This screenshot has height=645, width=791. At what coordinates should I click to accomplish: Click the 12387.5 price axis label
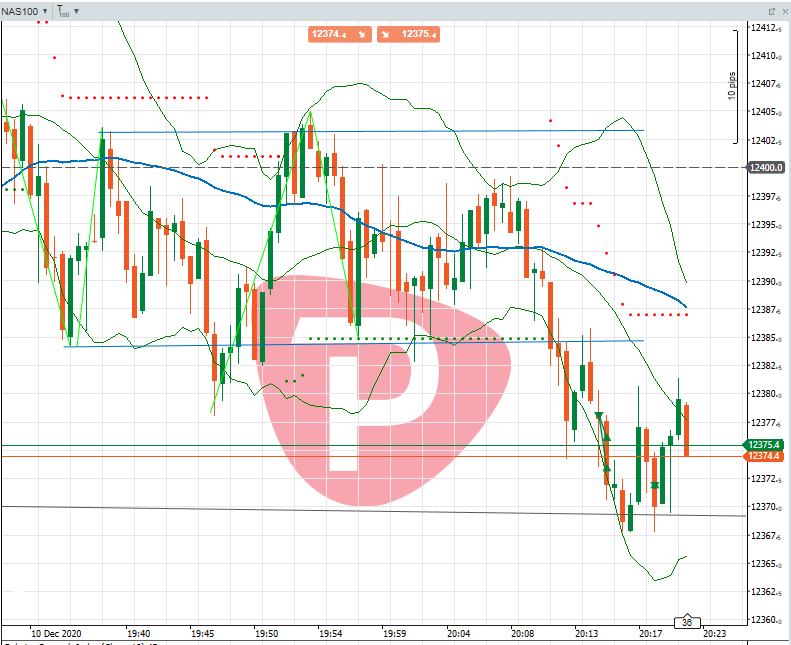point(766,310)
